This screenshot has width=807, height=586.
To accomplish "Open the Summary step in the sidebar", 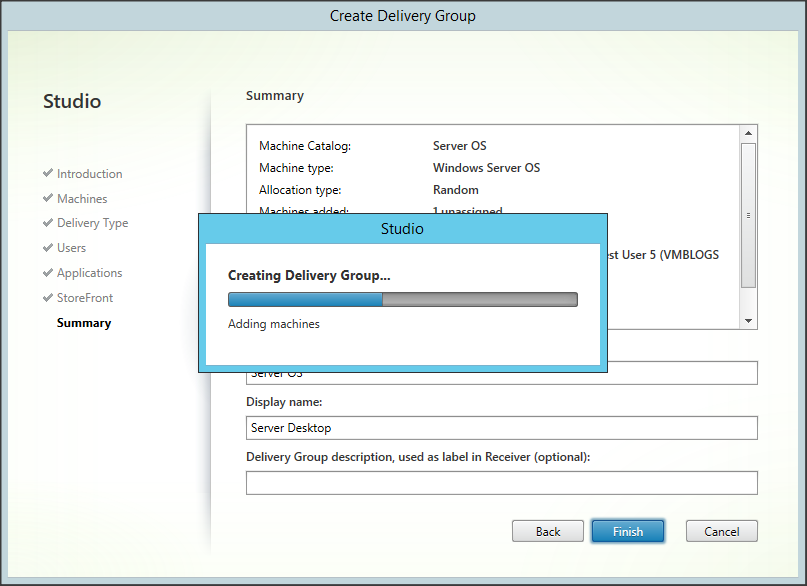I will coord(84,323).
